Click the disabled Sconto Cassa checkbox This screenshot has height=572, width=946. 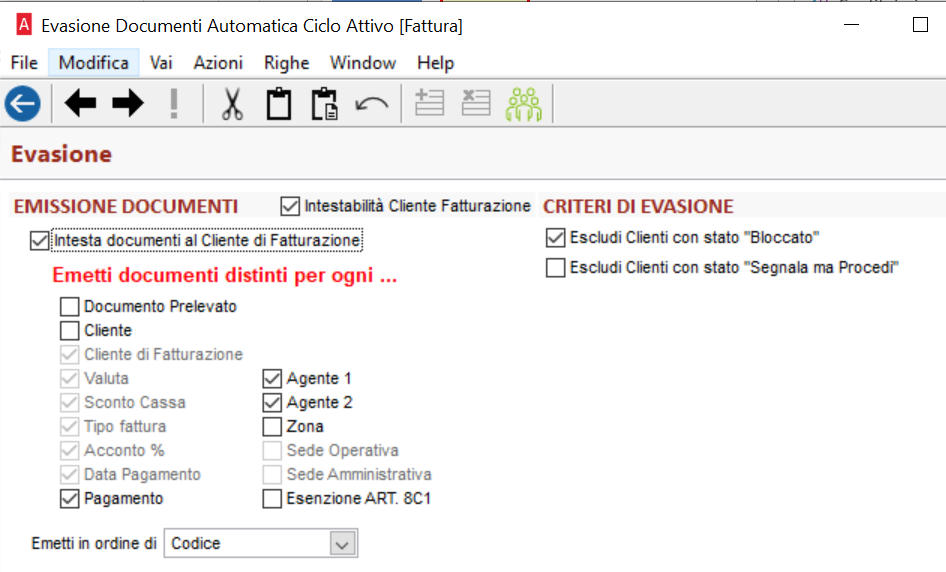pyautogui.click(x=70, y=402)
